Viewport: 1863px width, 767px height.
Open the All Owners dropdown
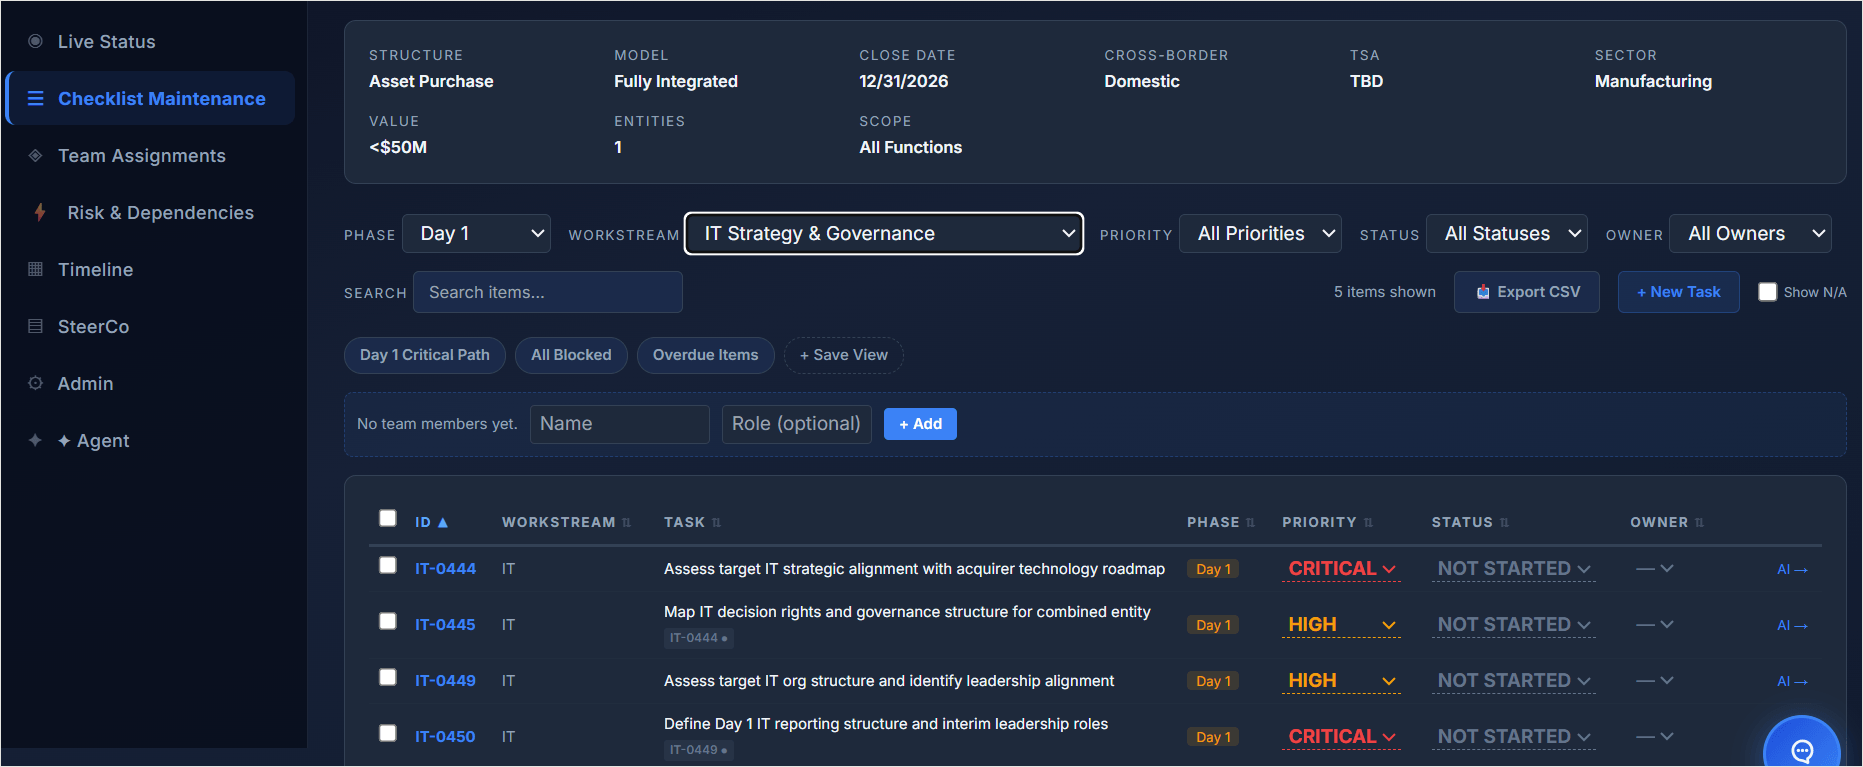[1751, 233]
